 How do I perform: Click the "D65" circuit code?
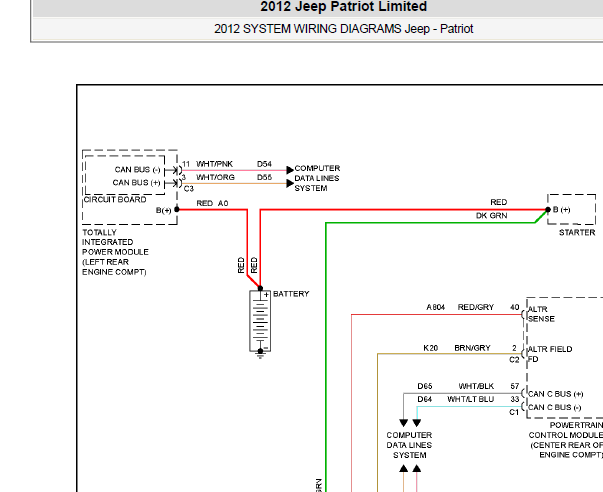click(x=425, y=386)
